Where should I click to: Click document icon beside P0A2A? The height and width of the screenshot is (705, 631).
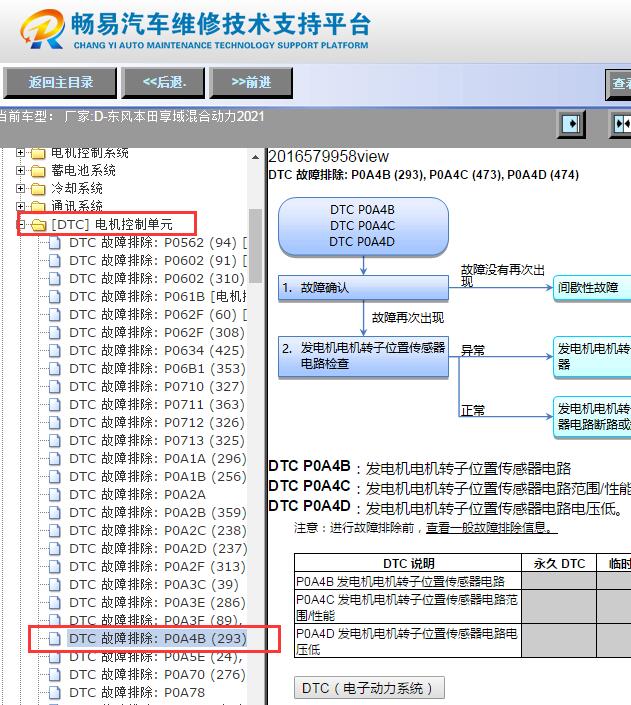pos(54,495)
